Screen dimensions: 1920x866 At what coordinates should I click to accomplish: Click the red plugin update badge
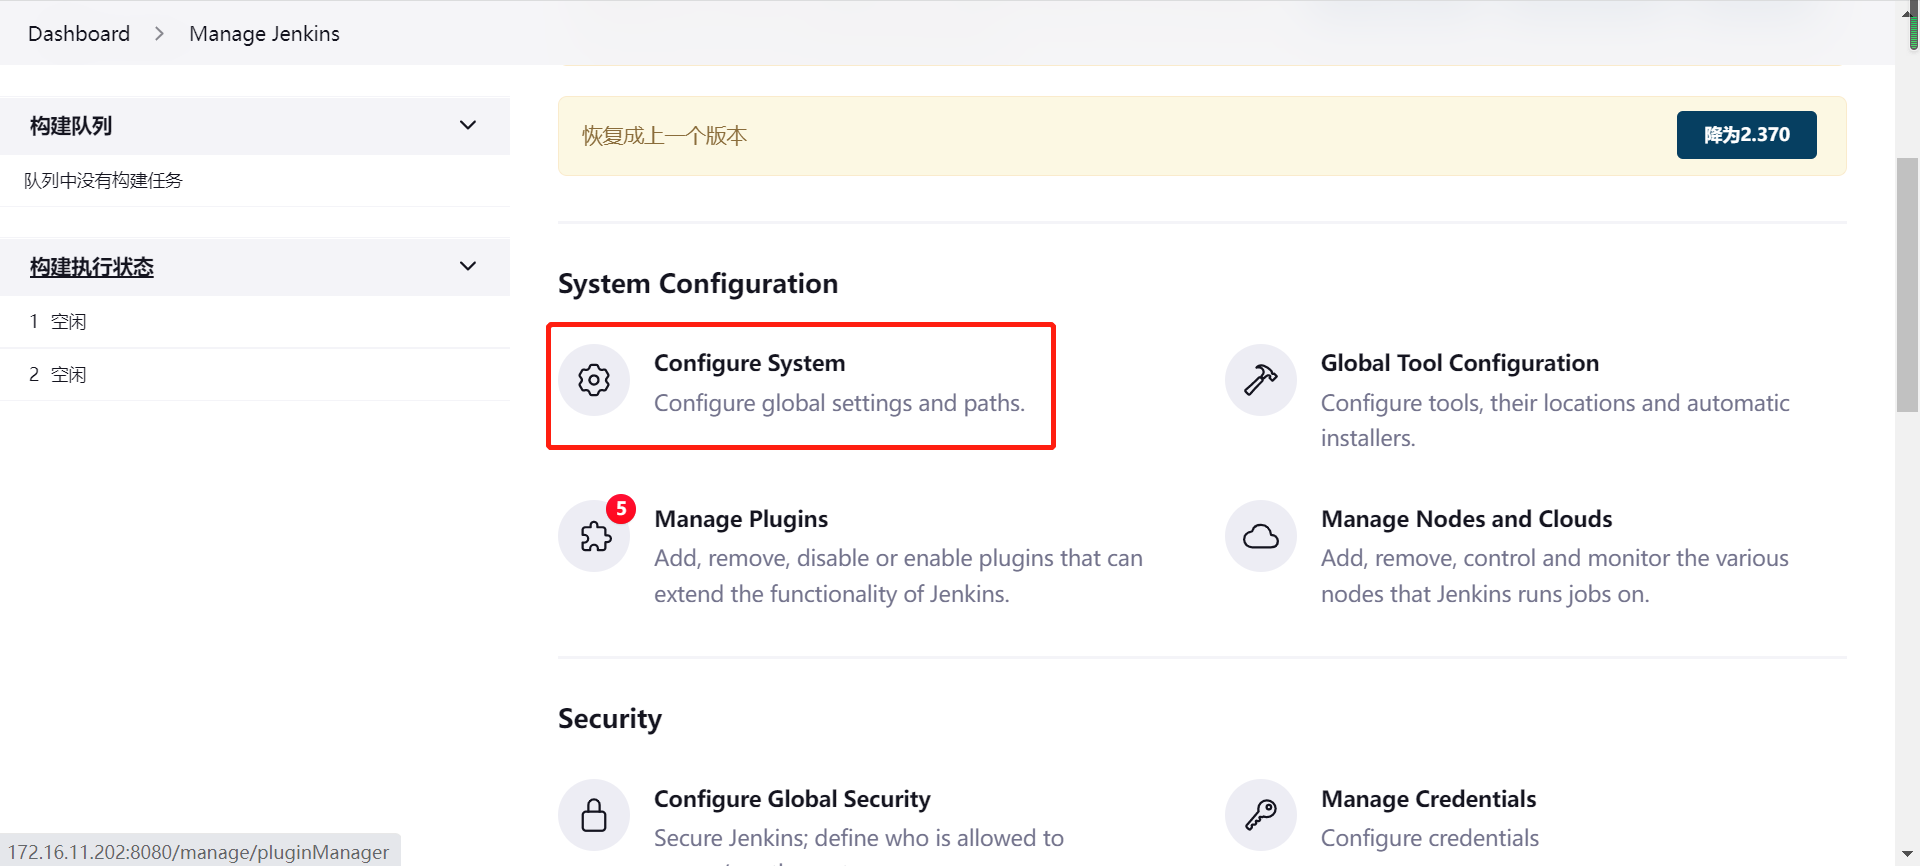point(621,509)
